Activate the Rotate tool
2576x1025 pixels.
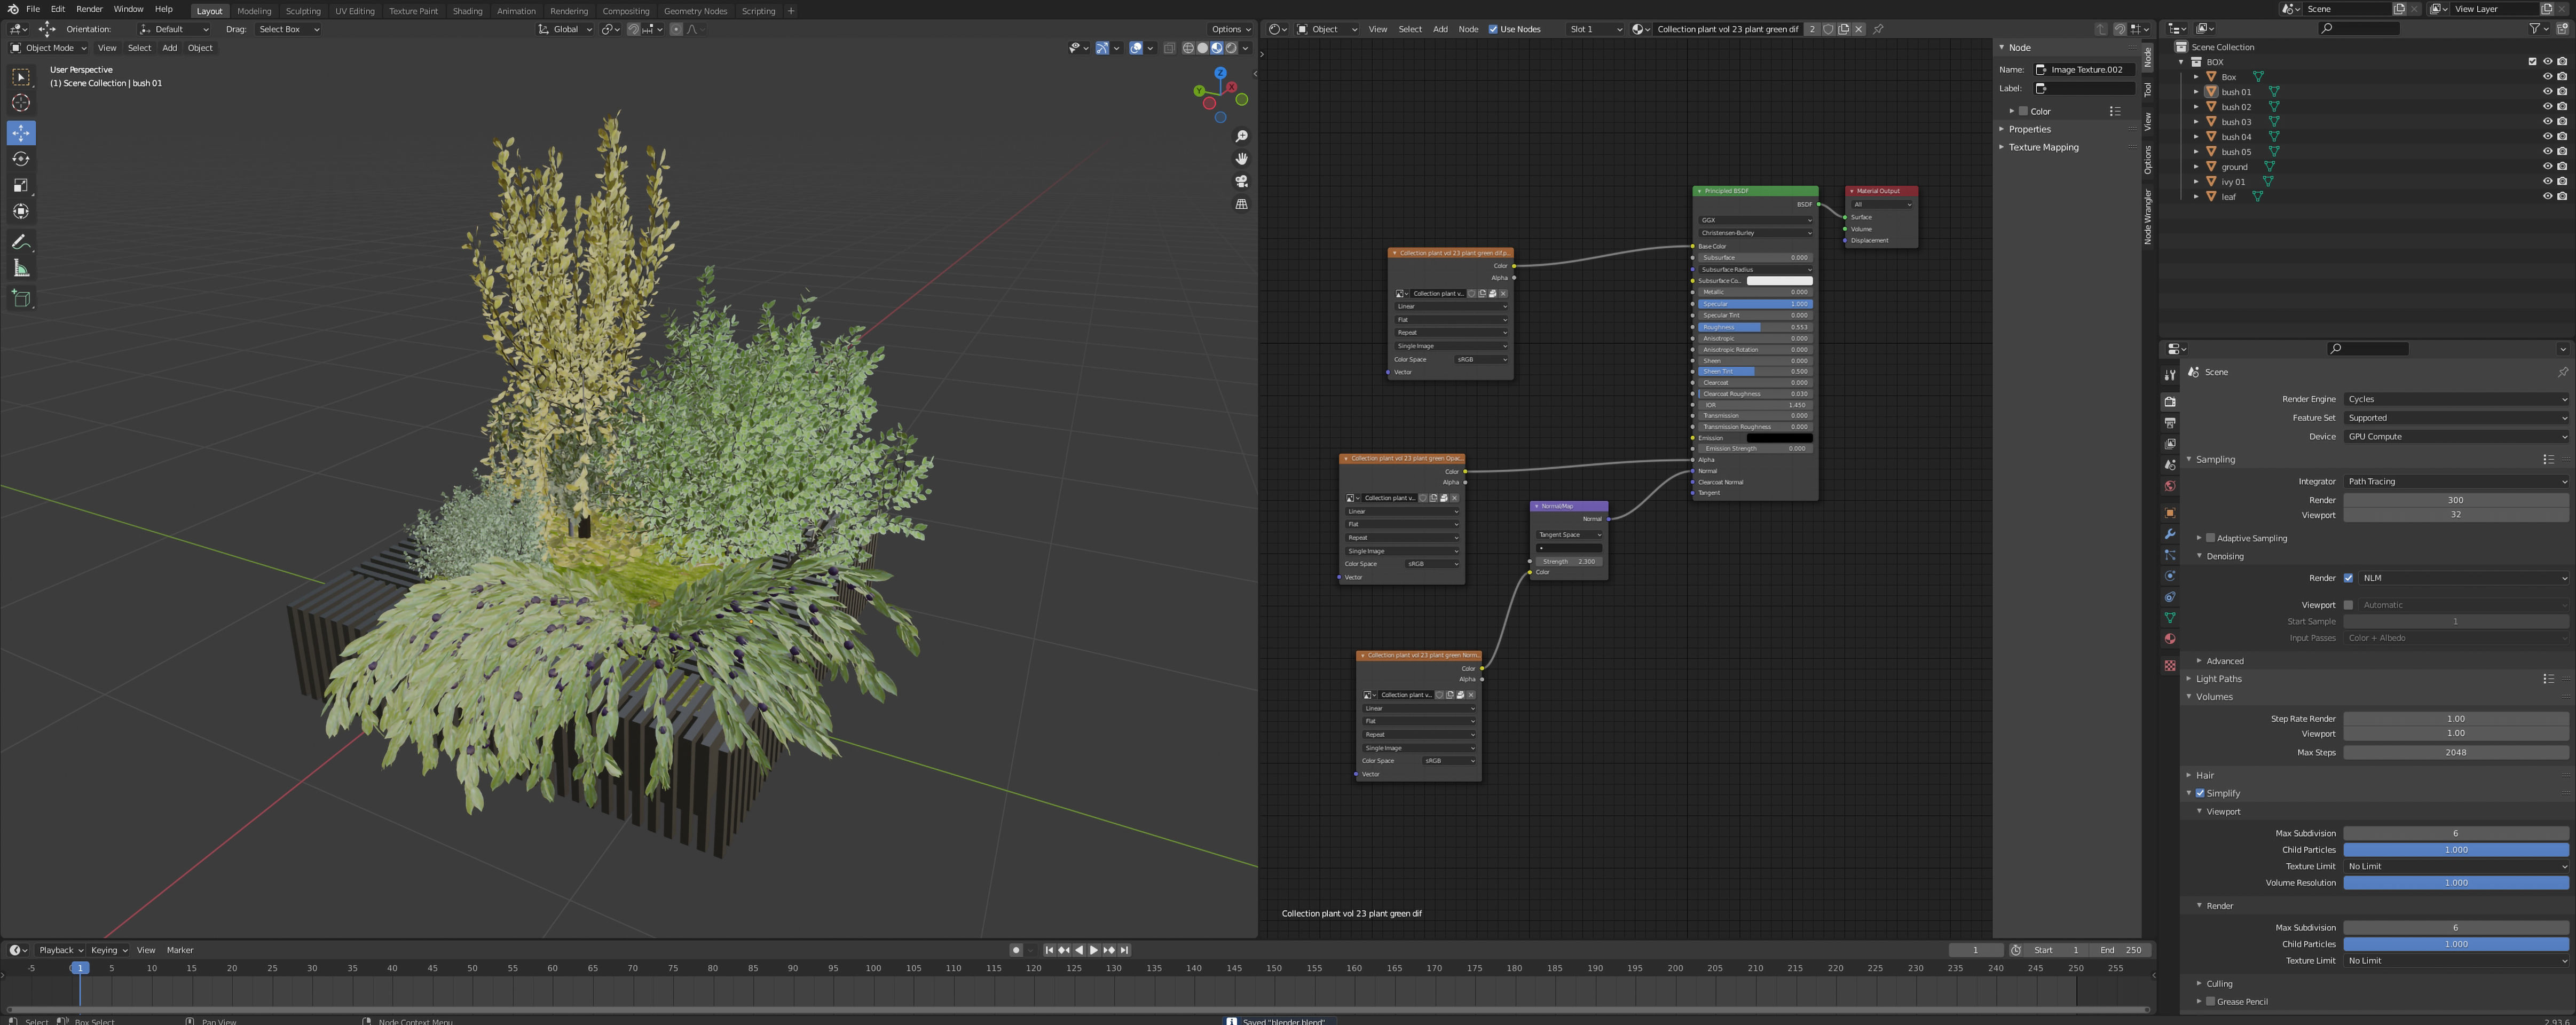tap(21, 159)
